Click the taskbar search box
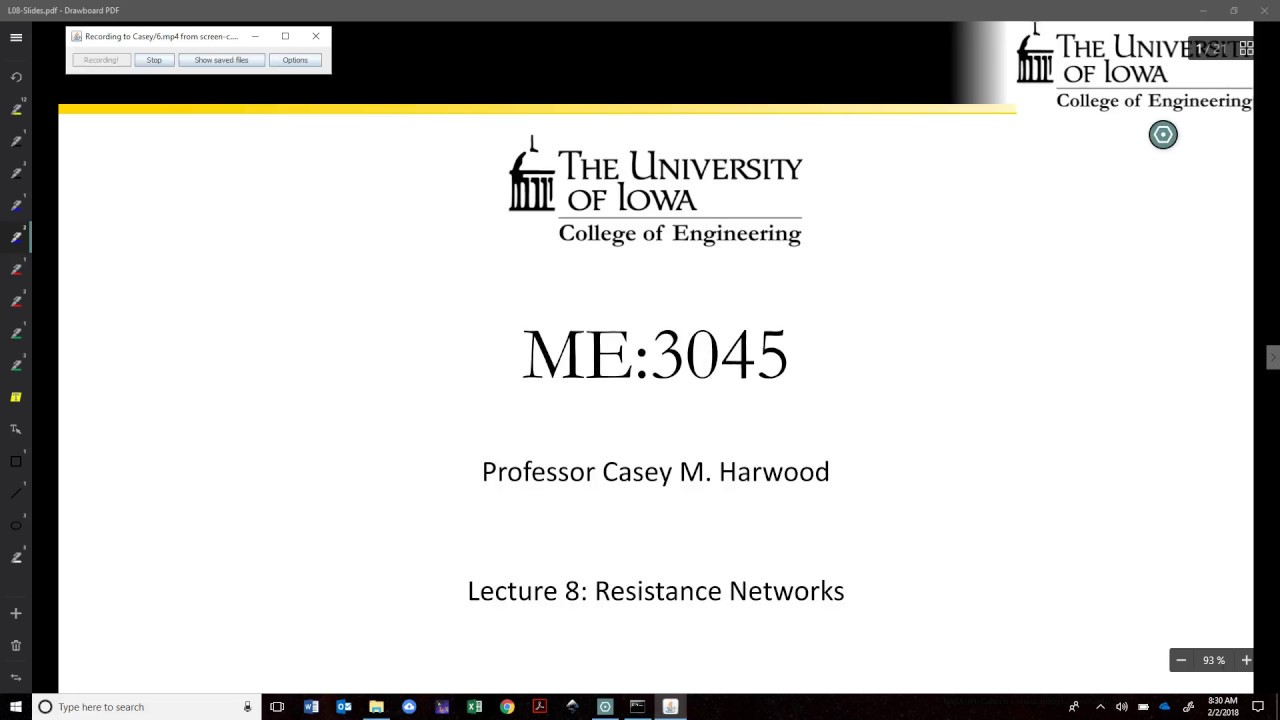Screen dimensions: 1280x720 146,707
